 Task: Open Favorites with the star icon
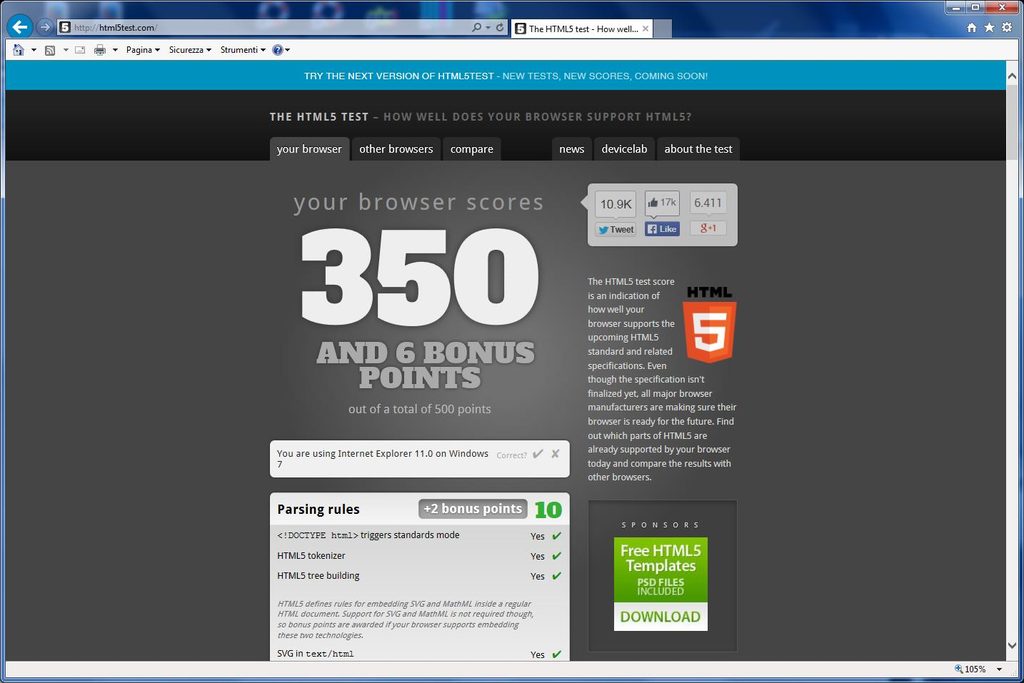[x=989, y=27]
